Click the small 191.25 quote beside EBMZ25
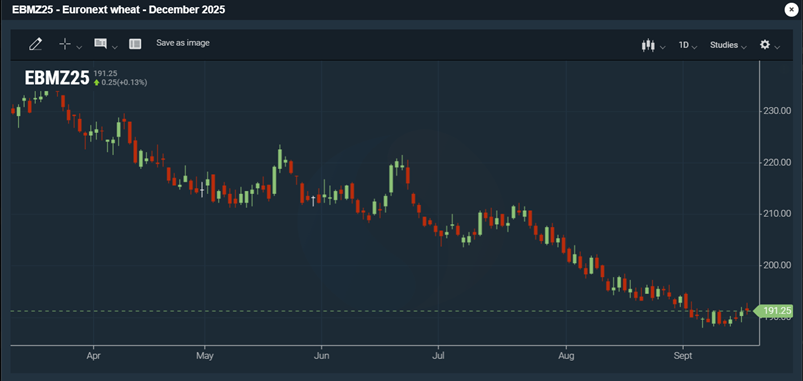This screenshot has width=803, height=381. coord(105,74)
